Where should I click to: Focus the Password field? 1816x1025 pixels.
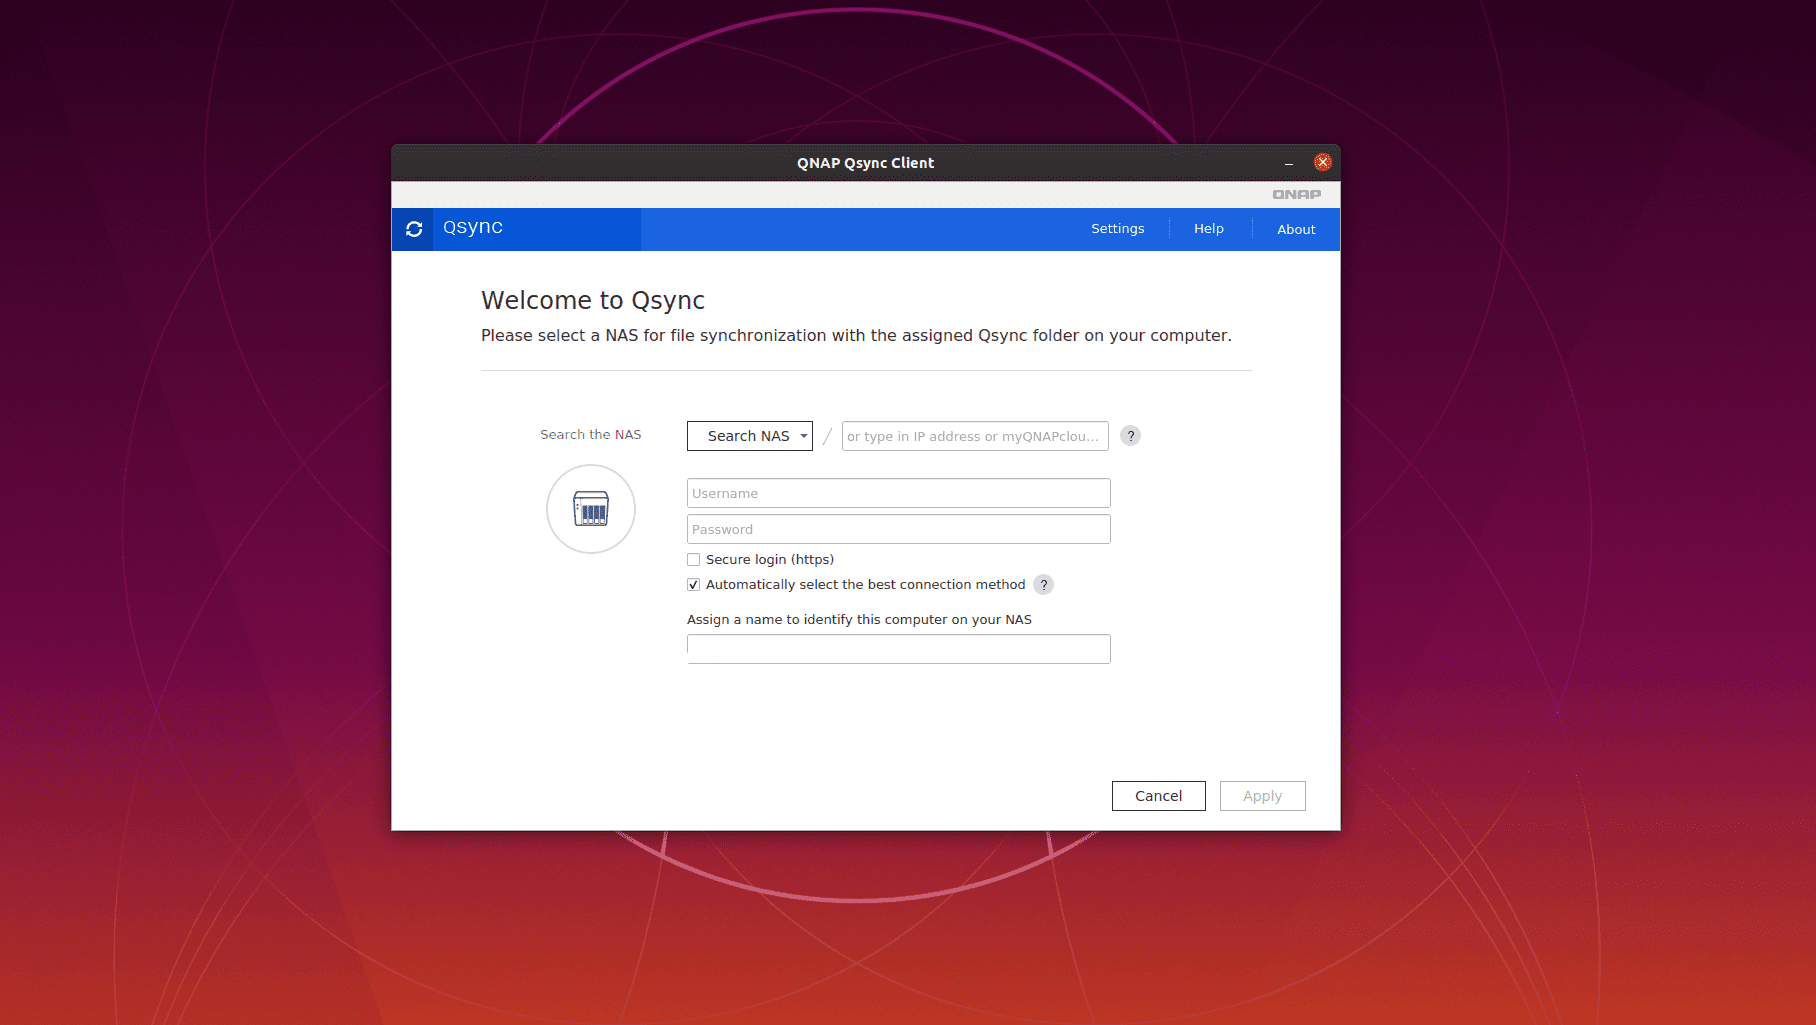coord(899,529)
